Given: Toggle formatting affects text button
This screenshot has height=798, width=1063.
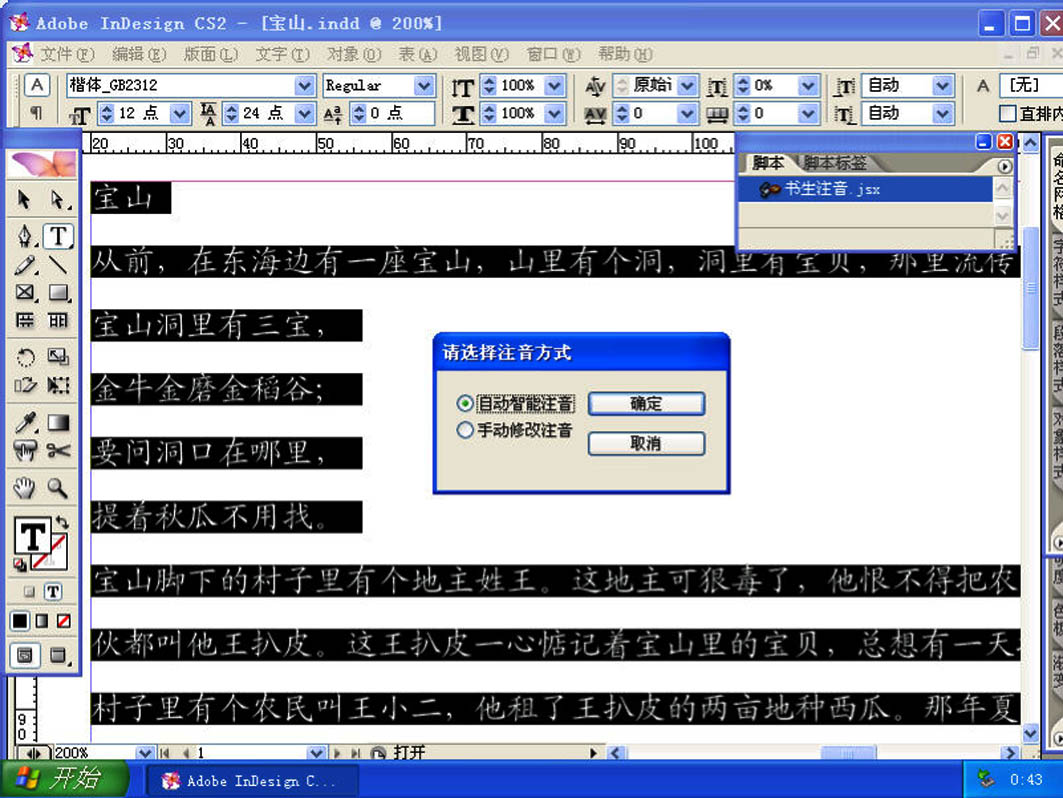Looking at the screenshot, I should pyautogui.click(x=54, y=591).
